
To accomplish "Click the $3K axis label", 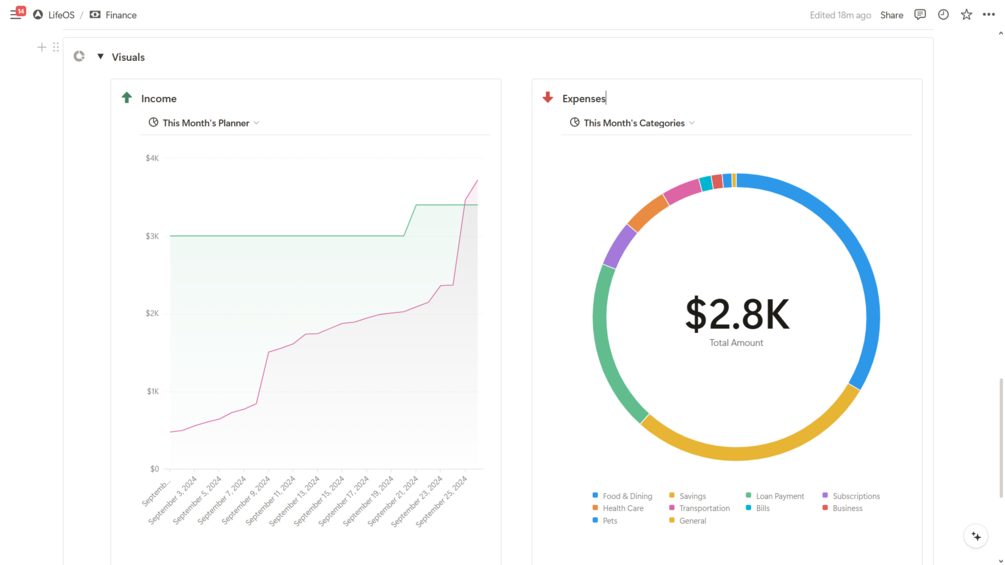I will (152, 236).
